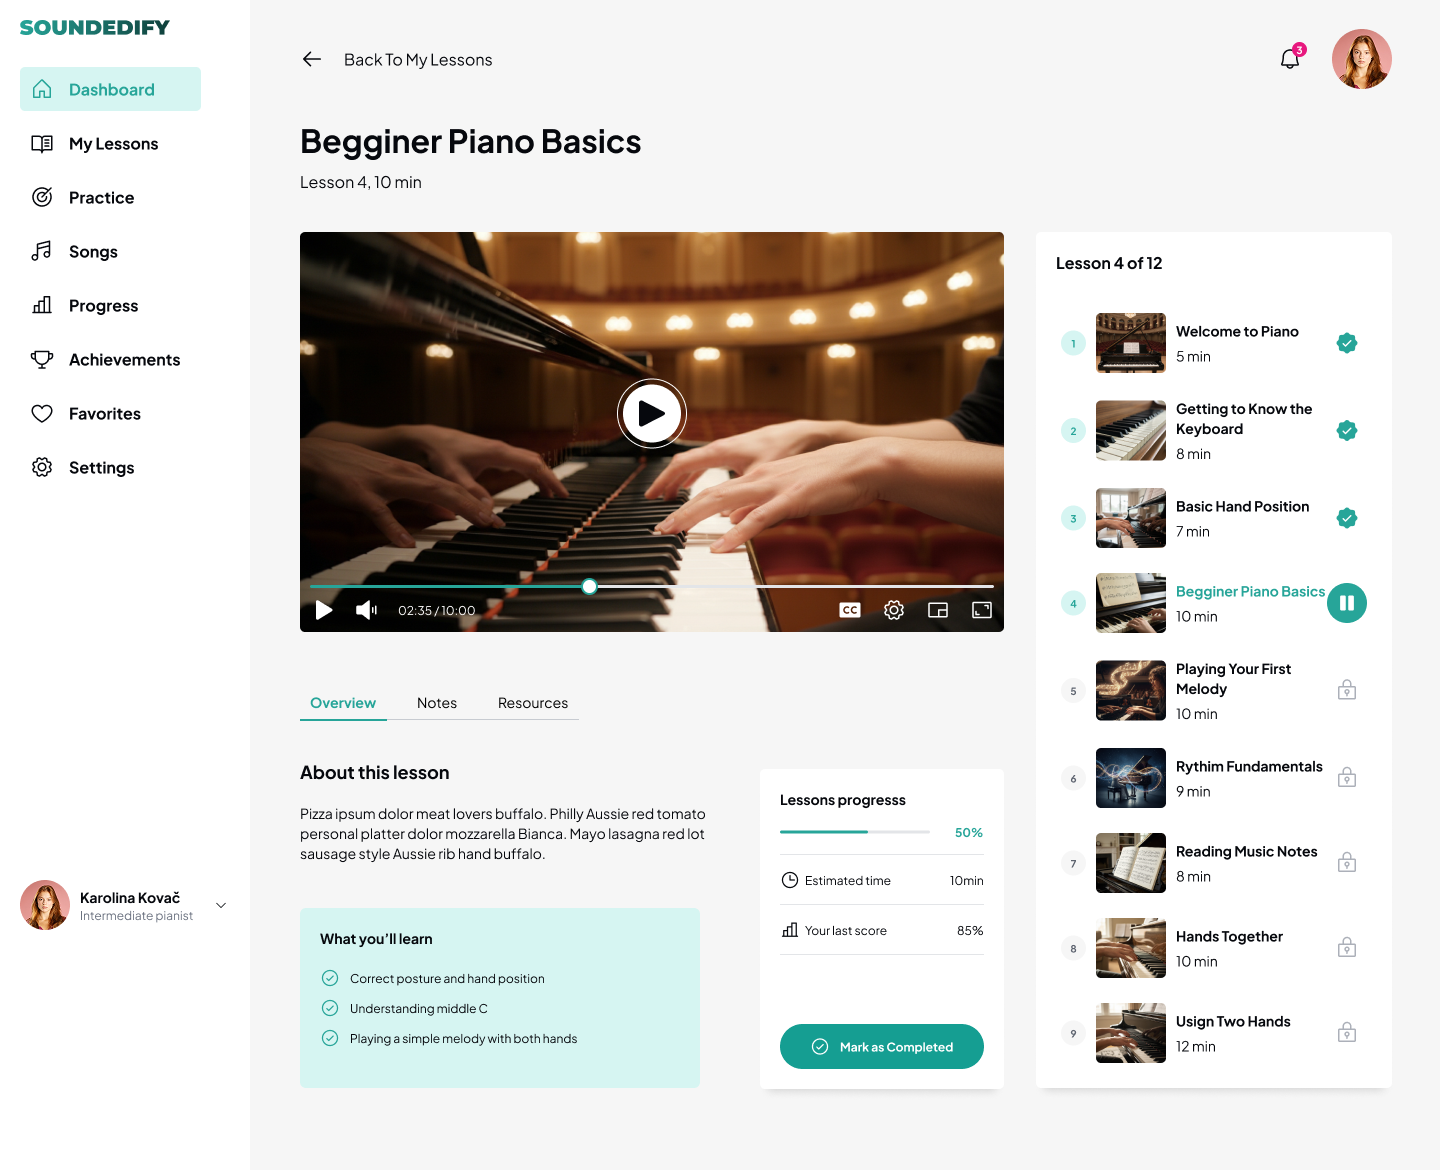The image size is (1440, 1170).
Task: Click the Back To My Lessons link
Action: click(x=418, y=60)
